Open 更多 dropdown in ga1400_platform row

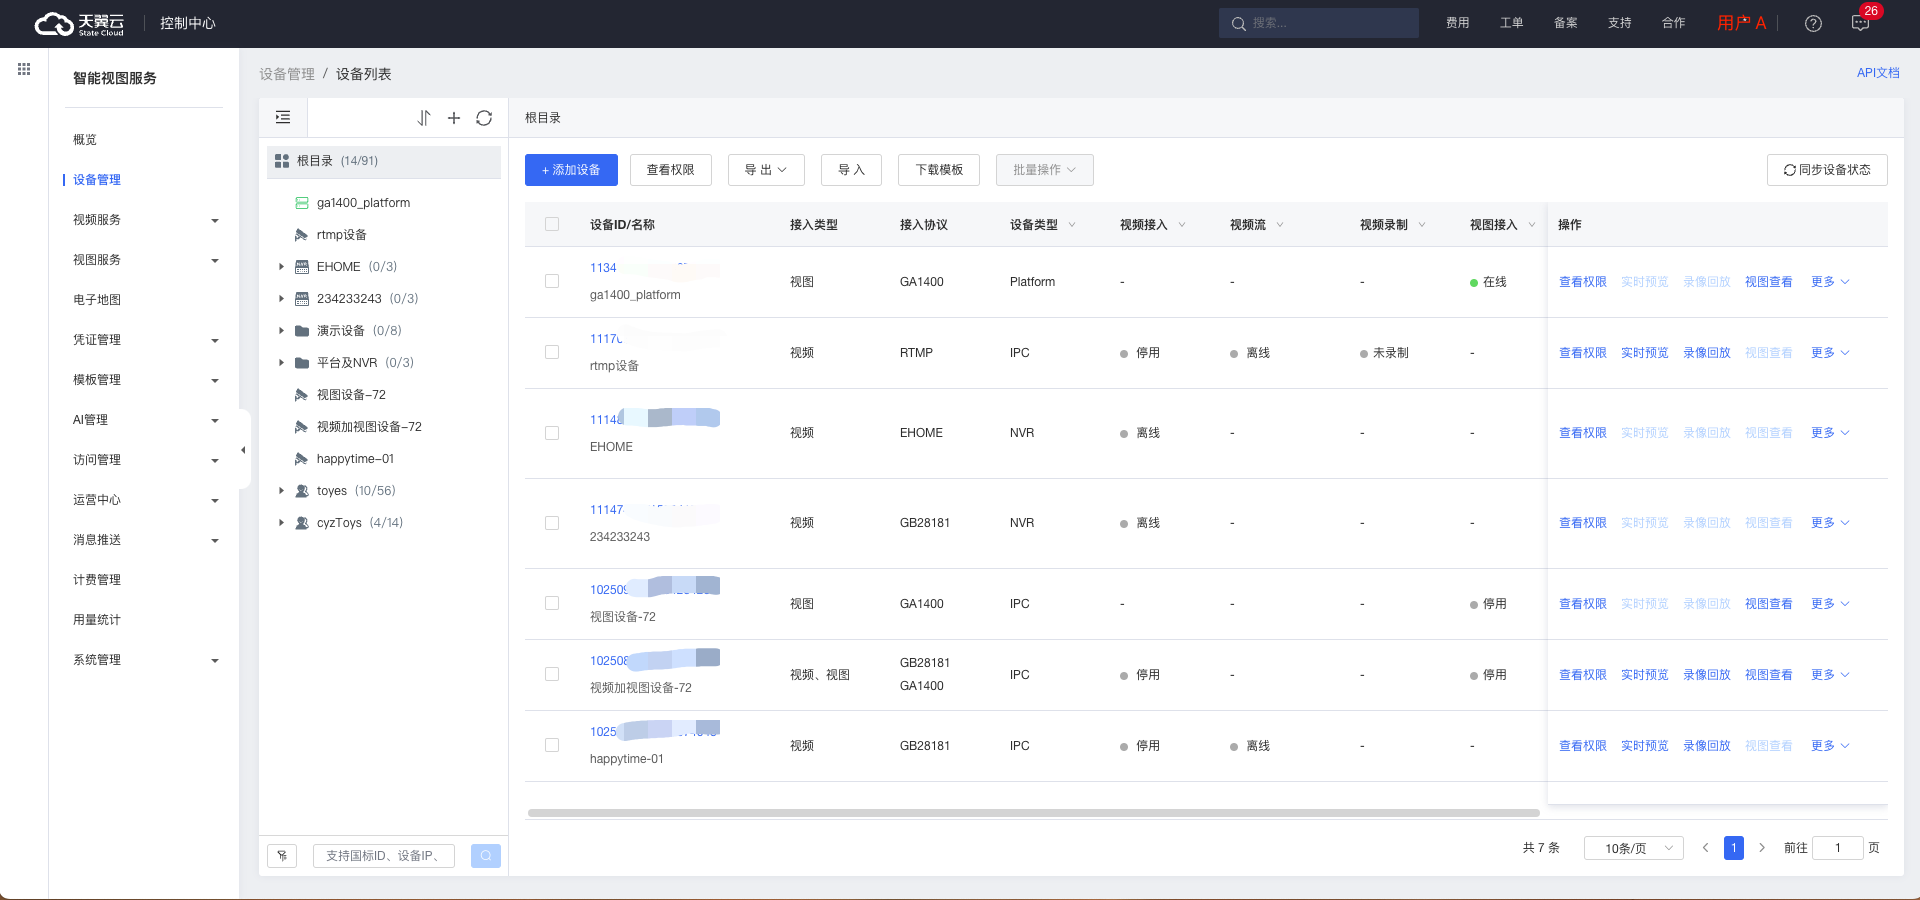[x=1830, y=282]
